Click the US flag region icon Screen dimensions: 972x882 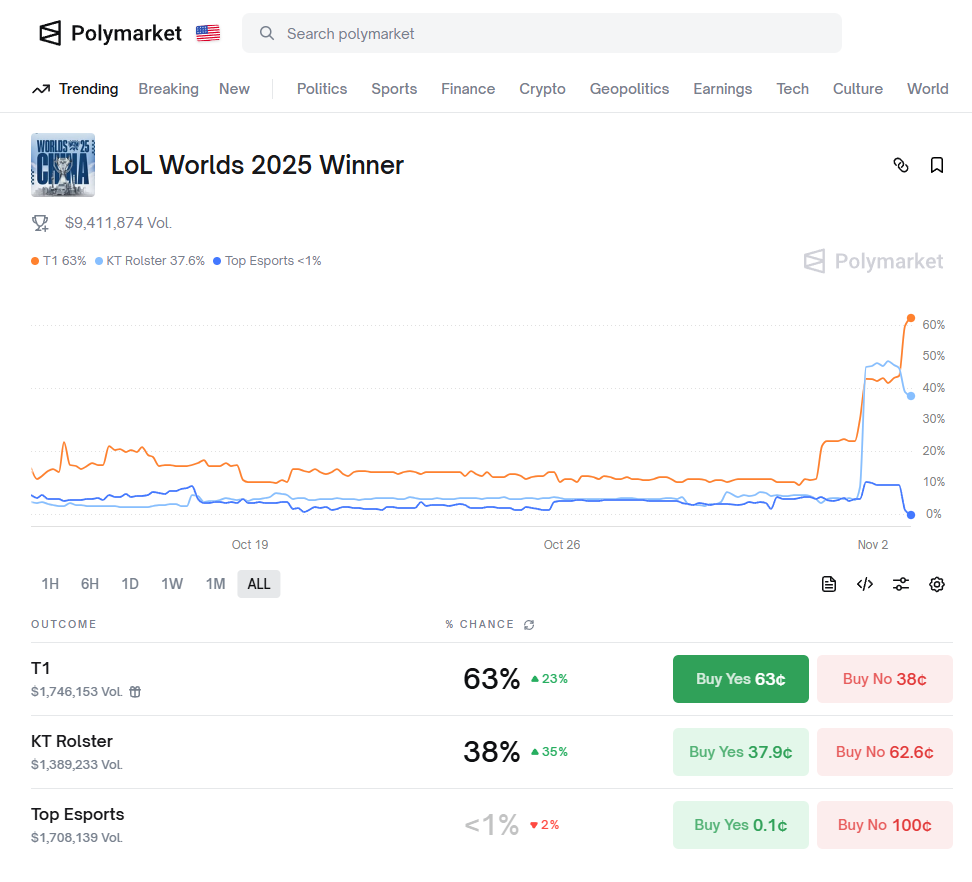coord(208,33)
